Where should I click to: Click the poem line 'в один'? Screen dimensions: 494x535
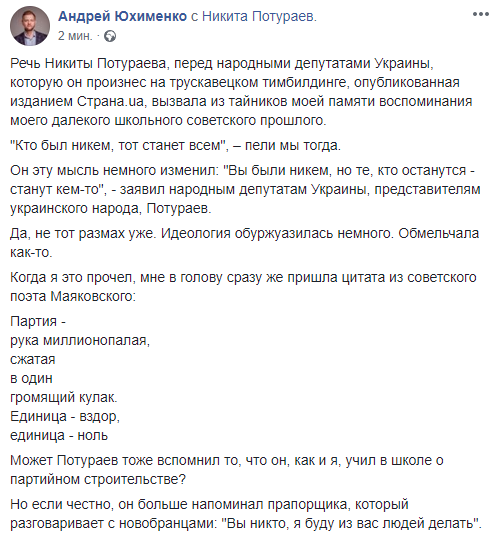pos(31,378)
